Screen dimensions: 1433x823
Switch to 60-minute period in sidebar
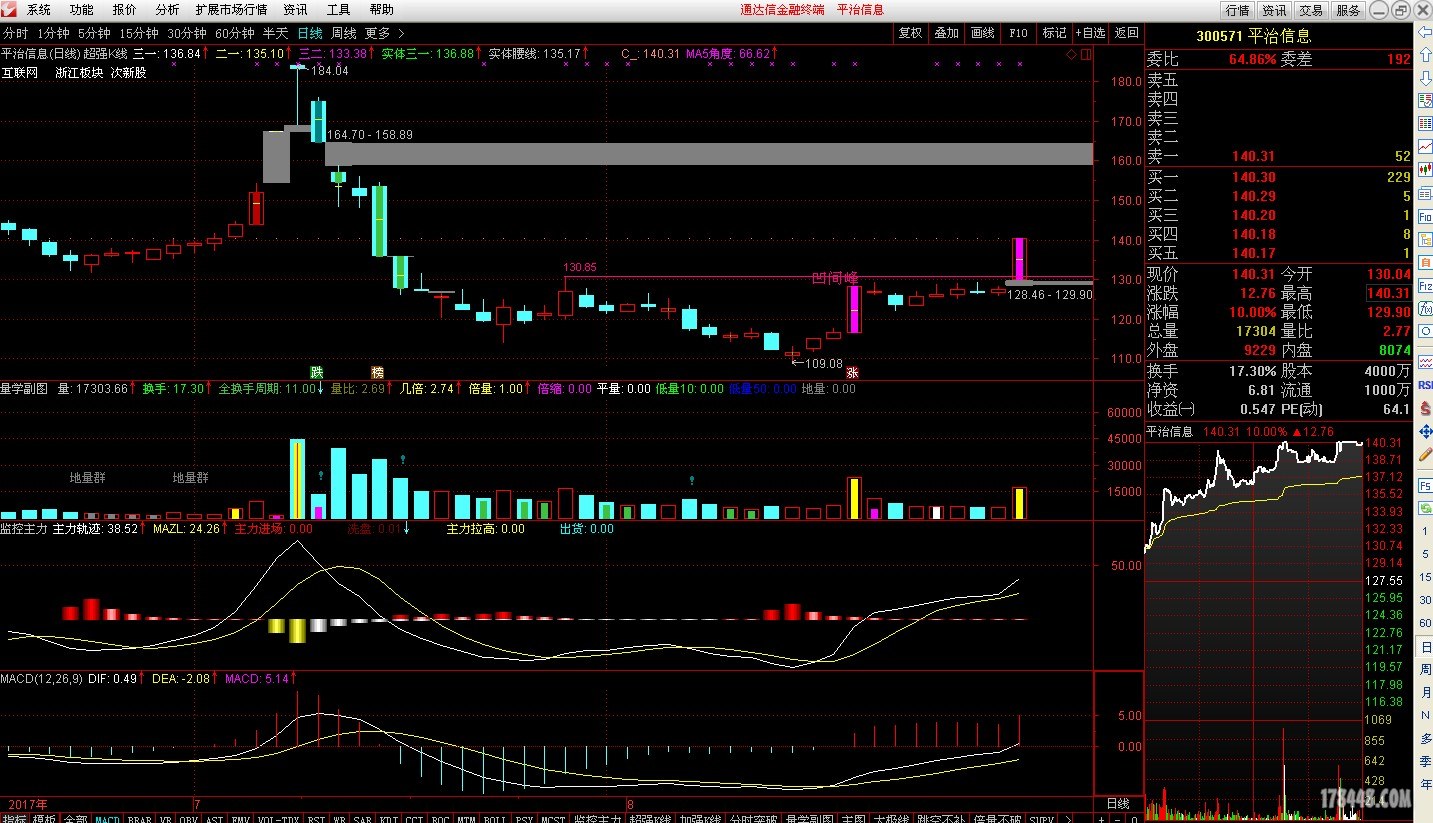point(1424,623)
